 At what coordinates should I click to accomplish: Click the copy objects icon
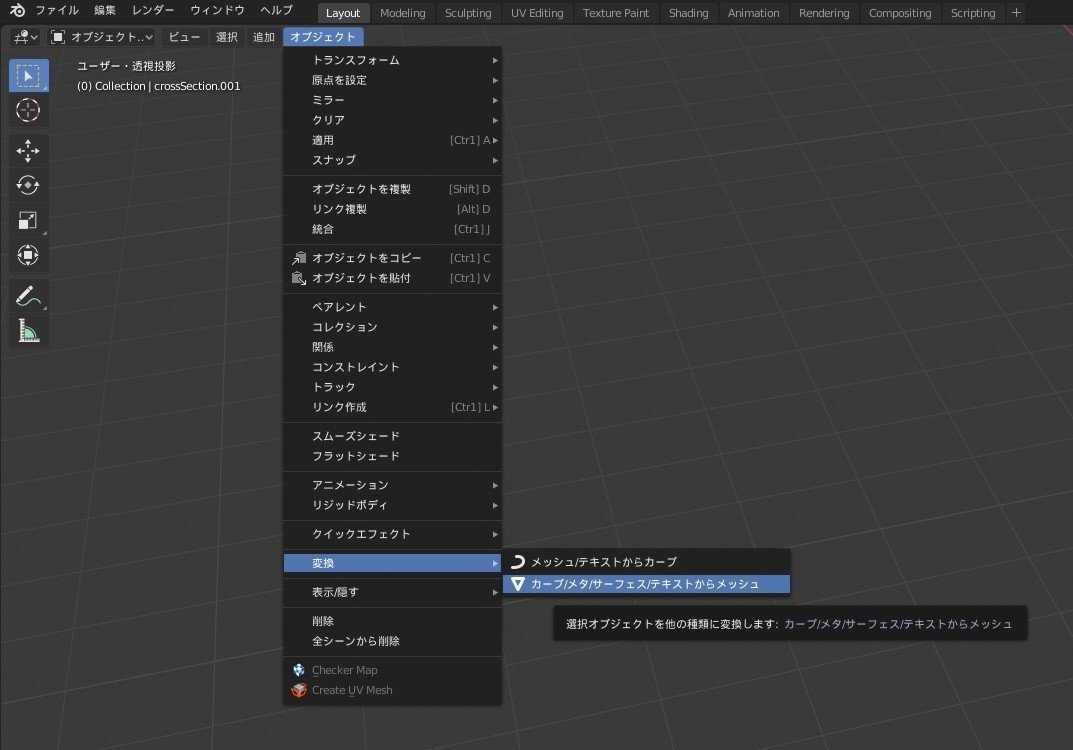(x=299, y=258)
